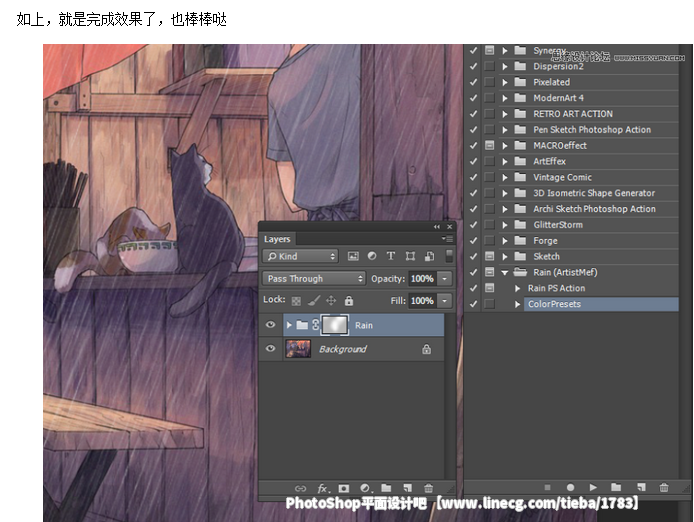Select the Forge action set
694x522 pixels.
[545, 241]
